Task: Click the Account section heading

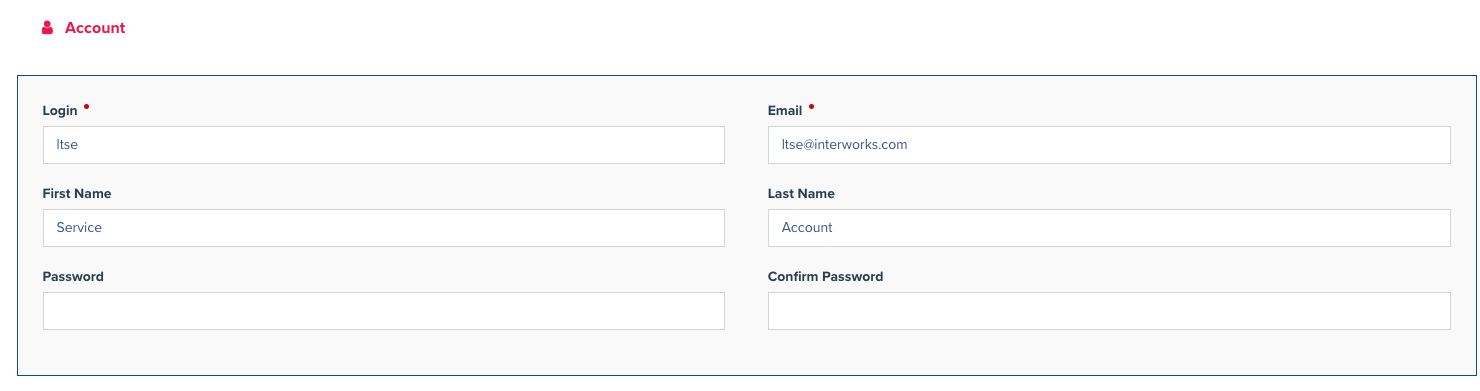Action: (x=95, y=28)
